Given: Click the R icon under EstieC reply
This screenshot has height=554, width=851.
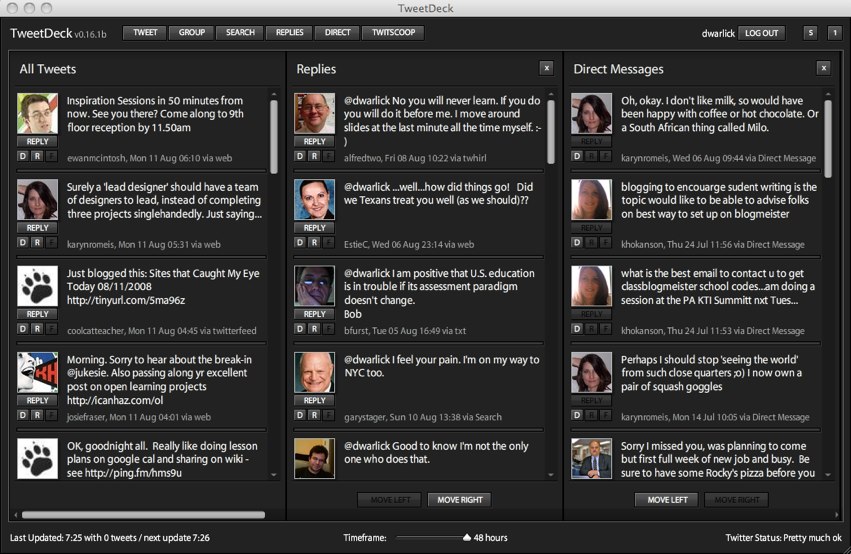Looking at the screenshot, I should 314,243.
